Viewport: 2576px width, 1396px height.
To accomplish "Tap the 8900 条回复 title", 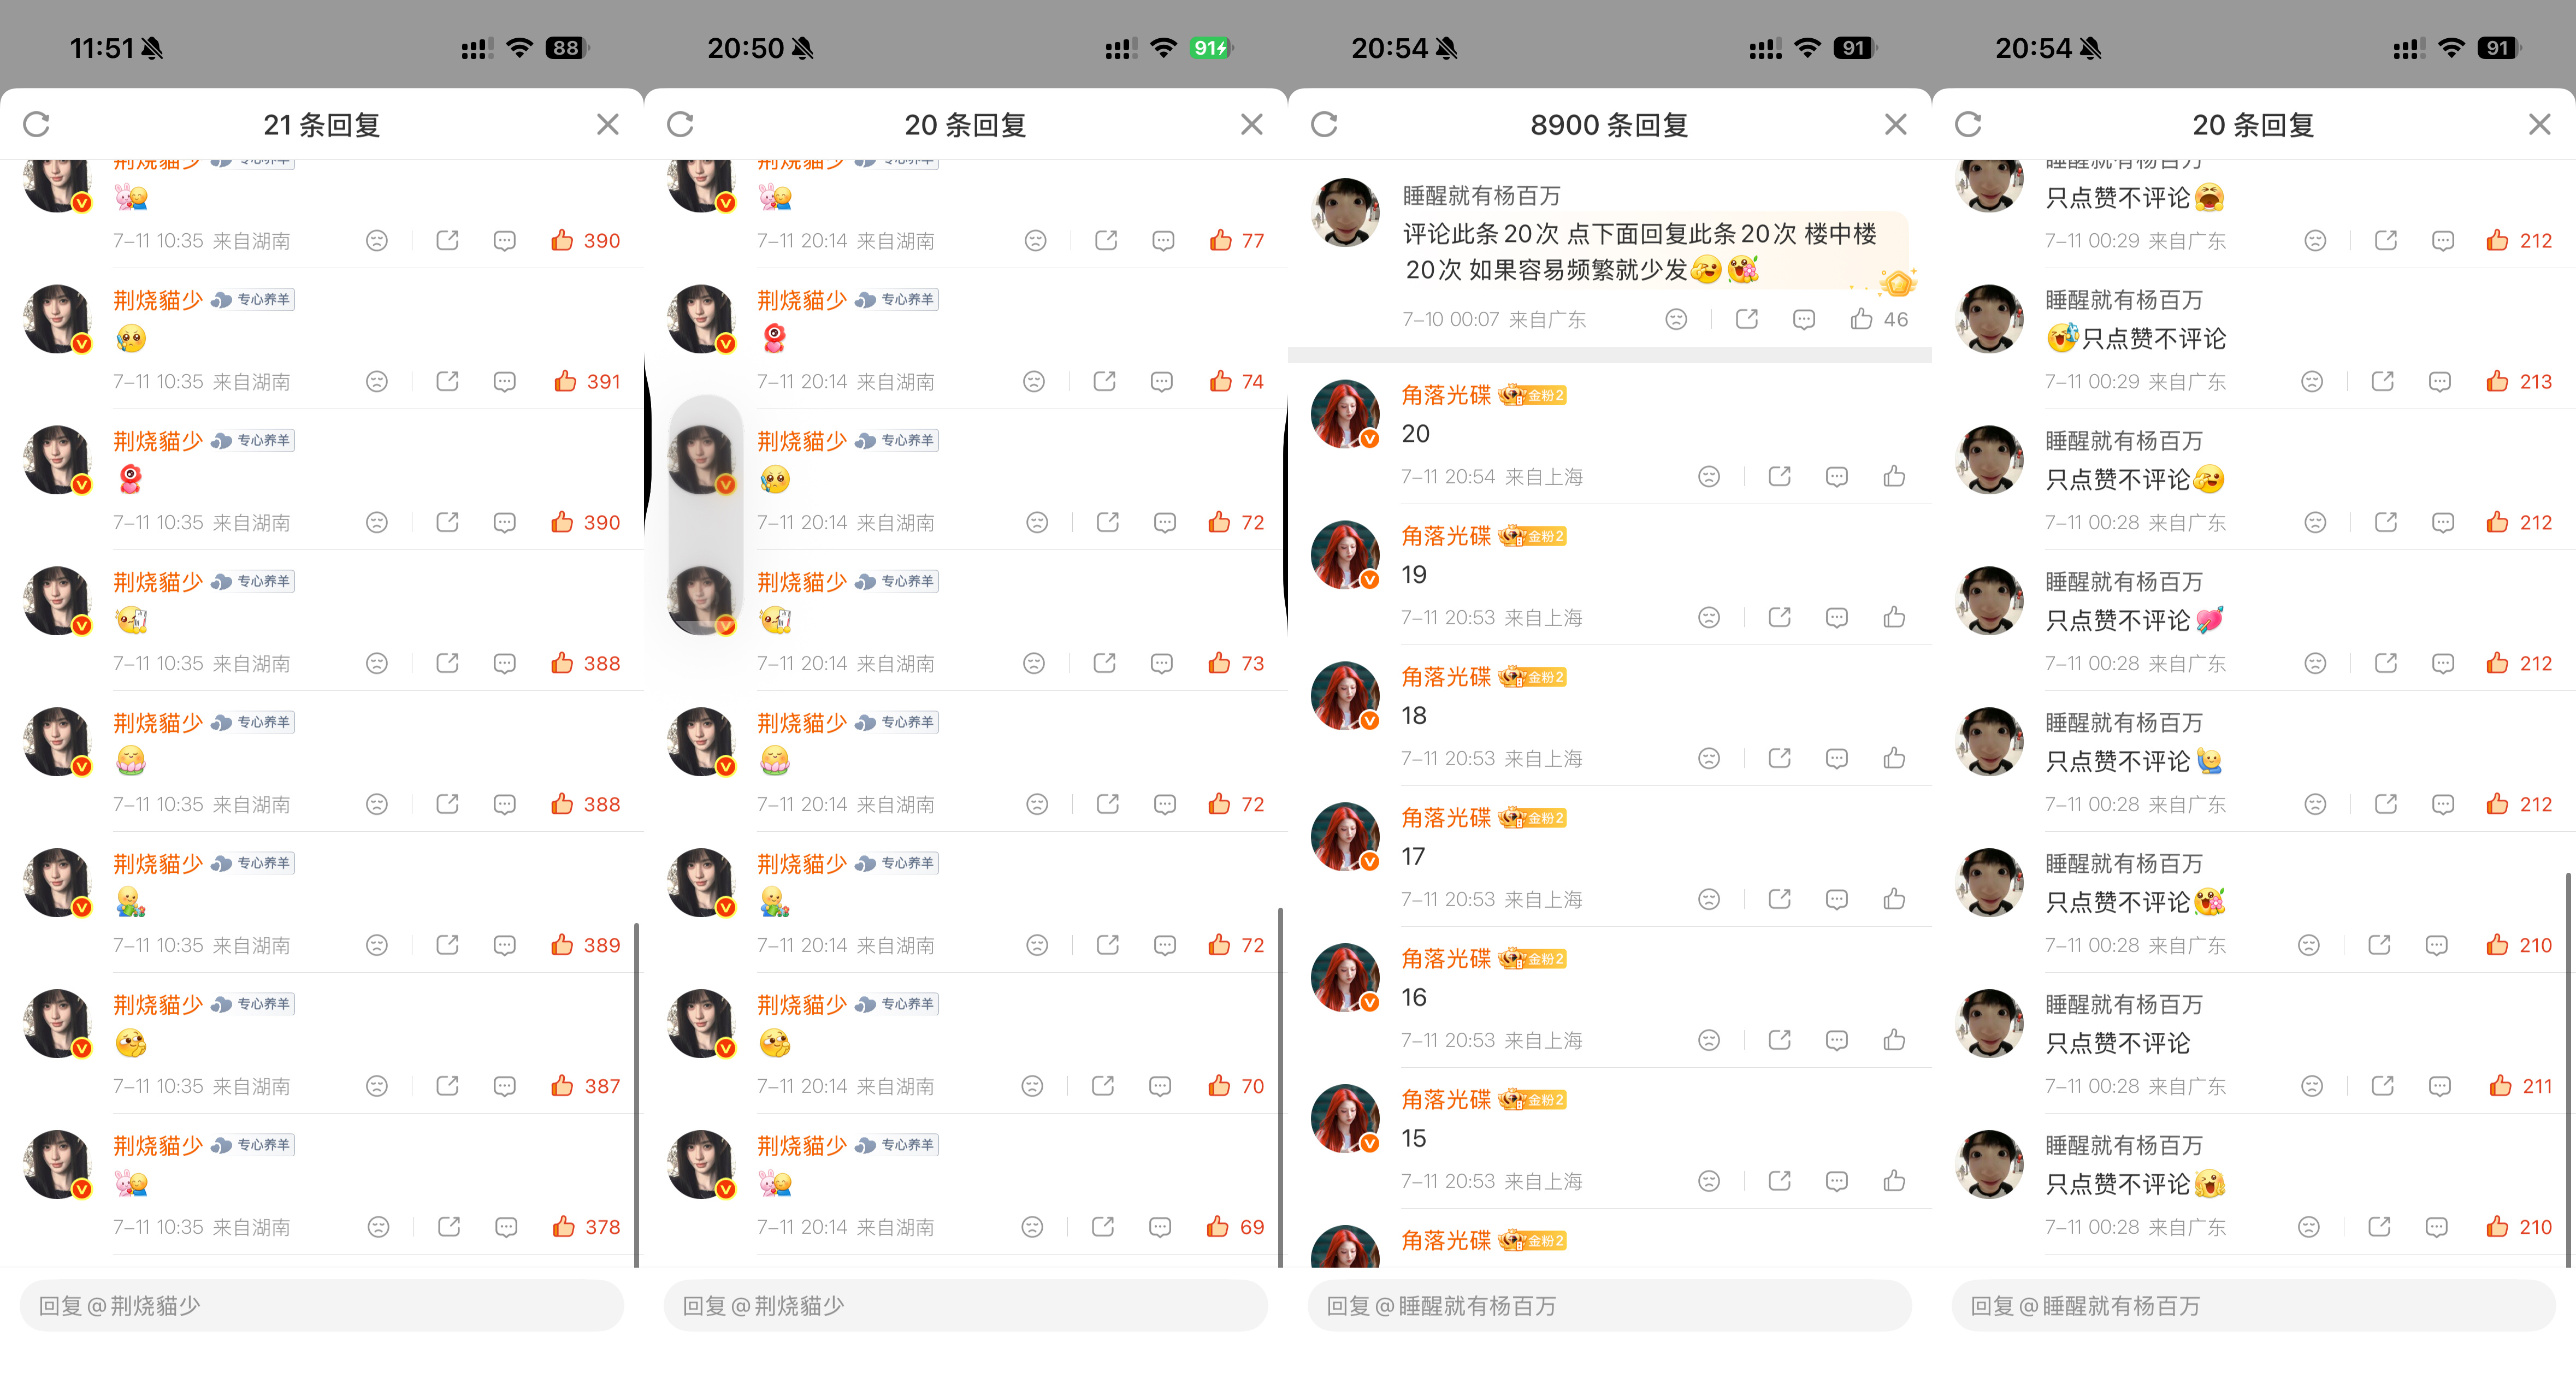I will pos(1609,124).
